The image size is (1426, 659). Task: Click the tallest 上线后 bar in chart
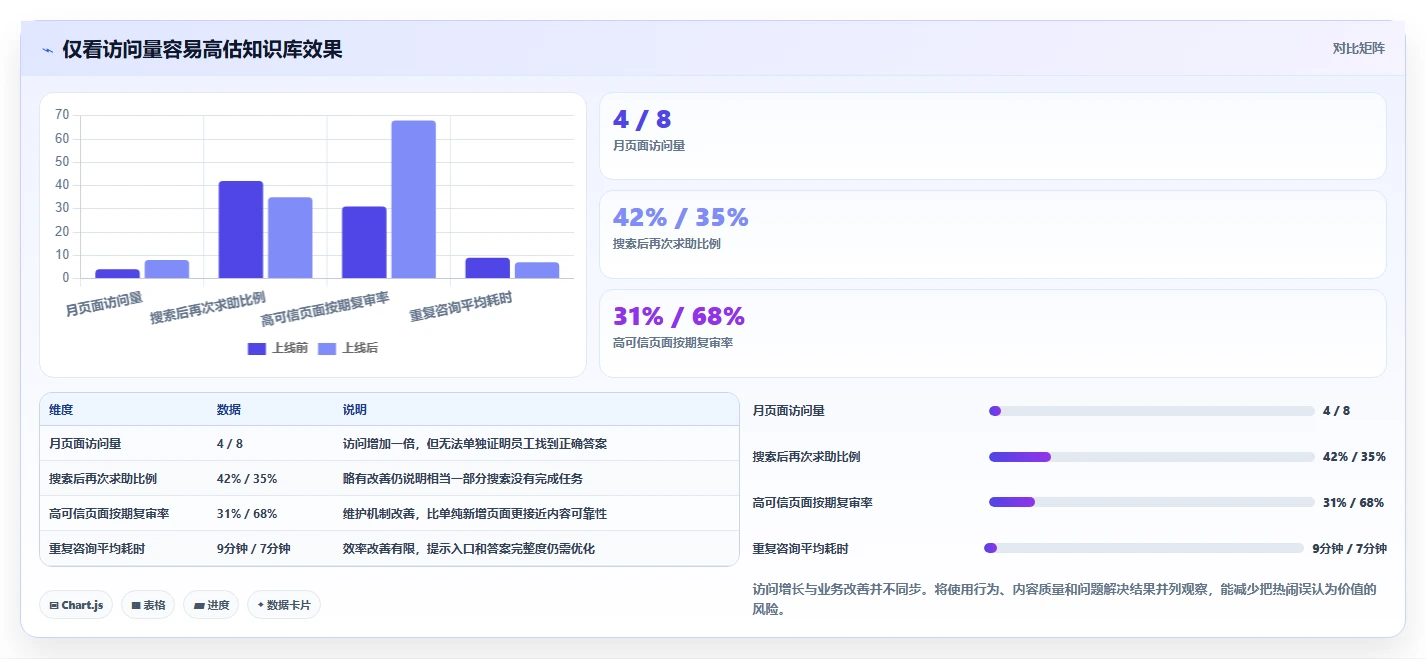pos(413,199)
